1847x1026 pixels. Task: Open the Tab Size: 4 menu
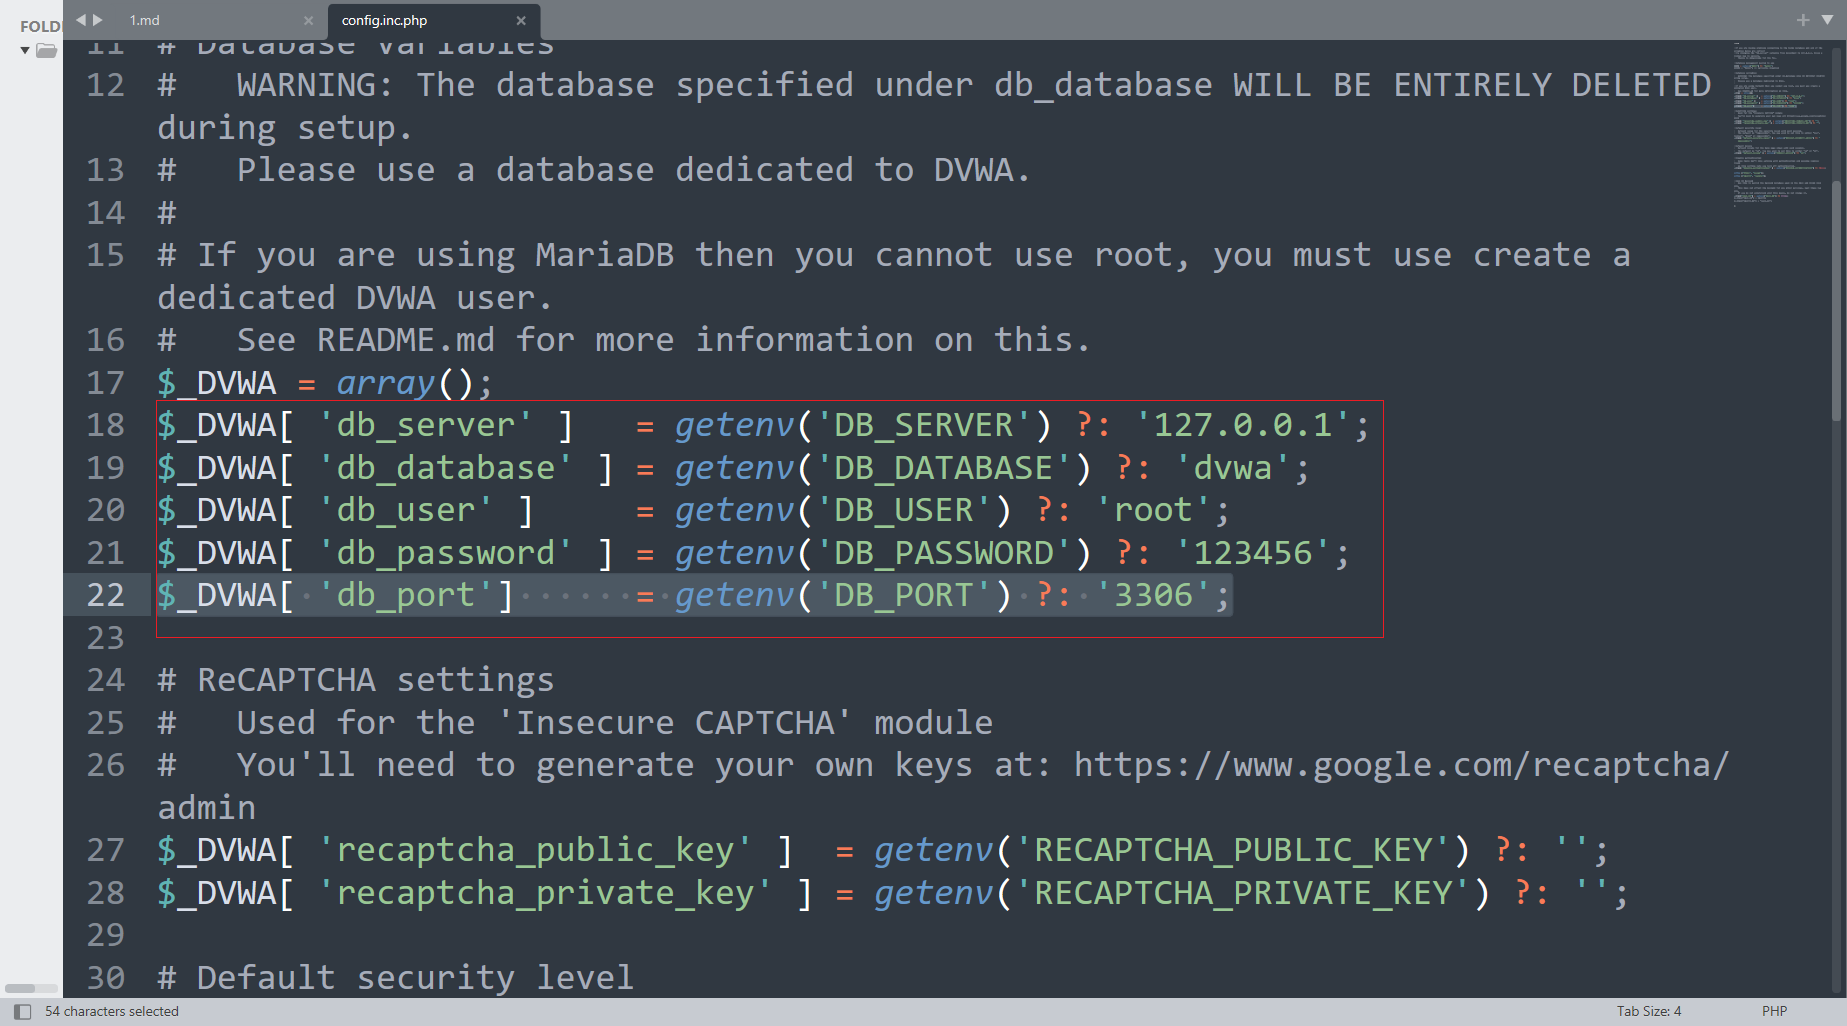click(1649, 1012)
